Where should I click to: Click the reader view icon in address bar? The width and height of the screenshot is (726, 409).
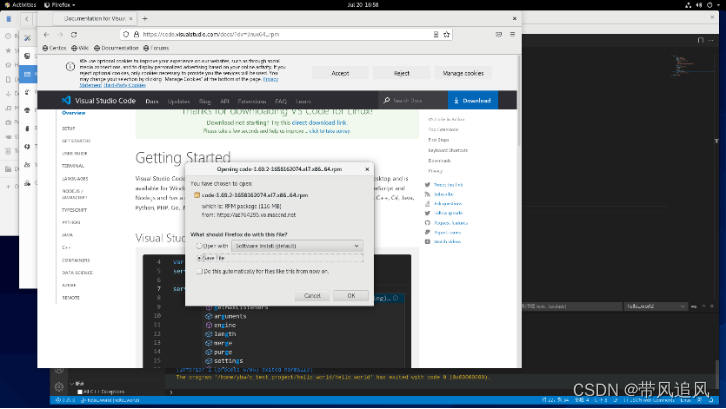click(x=436, y=34)
